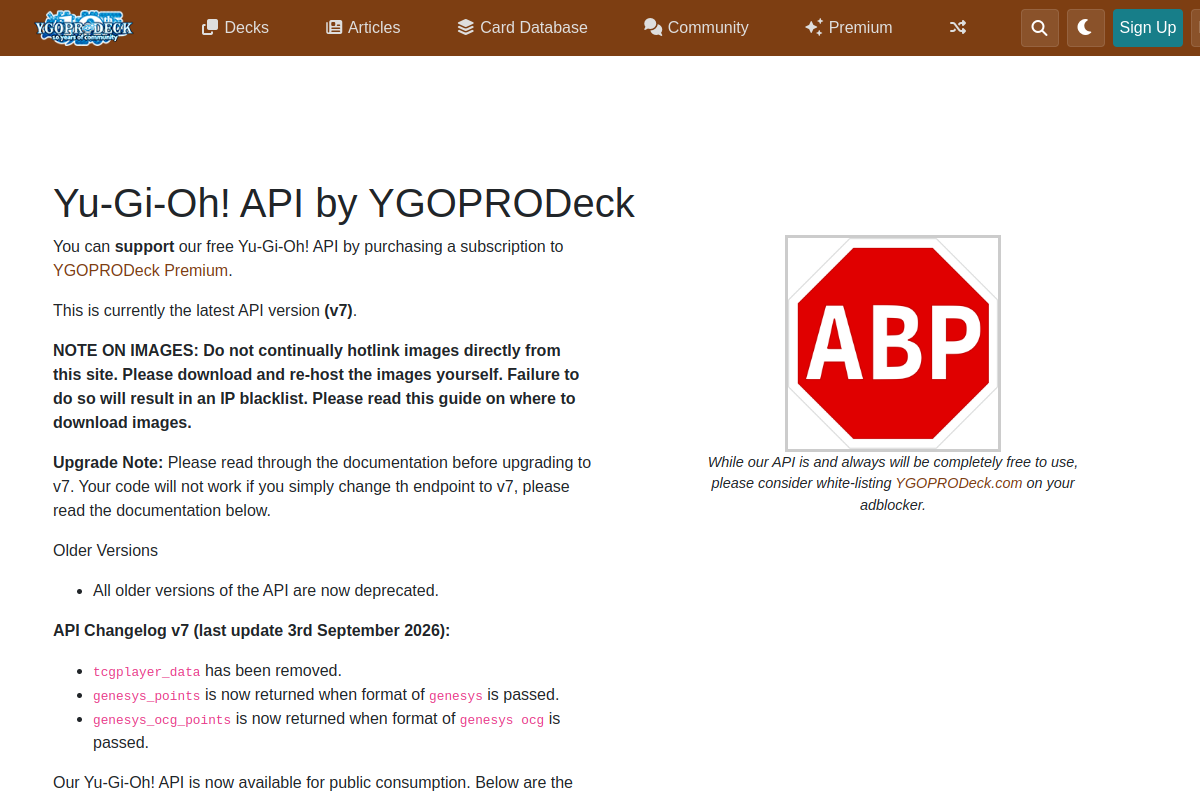The width and height of the screenshot is (1200, 800).
Task: Open the Decks menu
Action: tap(235, 27)
